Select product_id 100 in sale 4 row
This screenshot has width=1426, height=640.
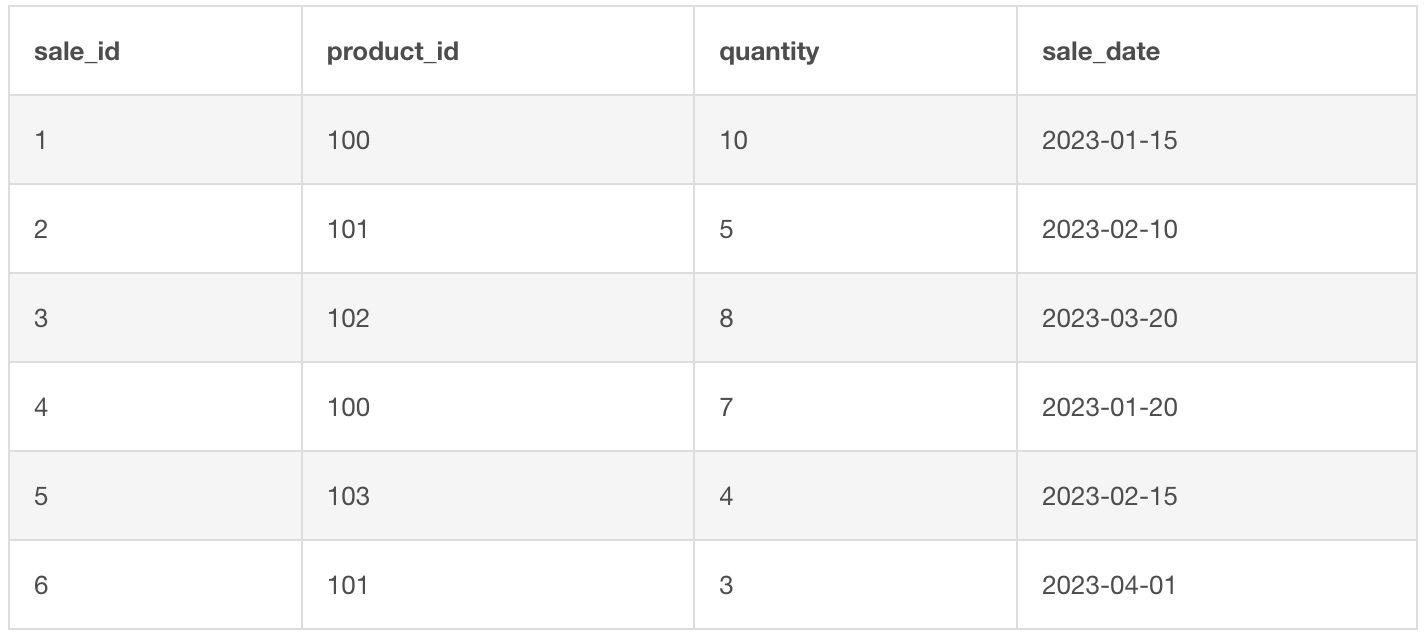(x=348, y=408)
